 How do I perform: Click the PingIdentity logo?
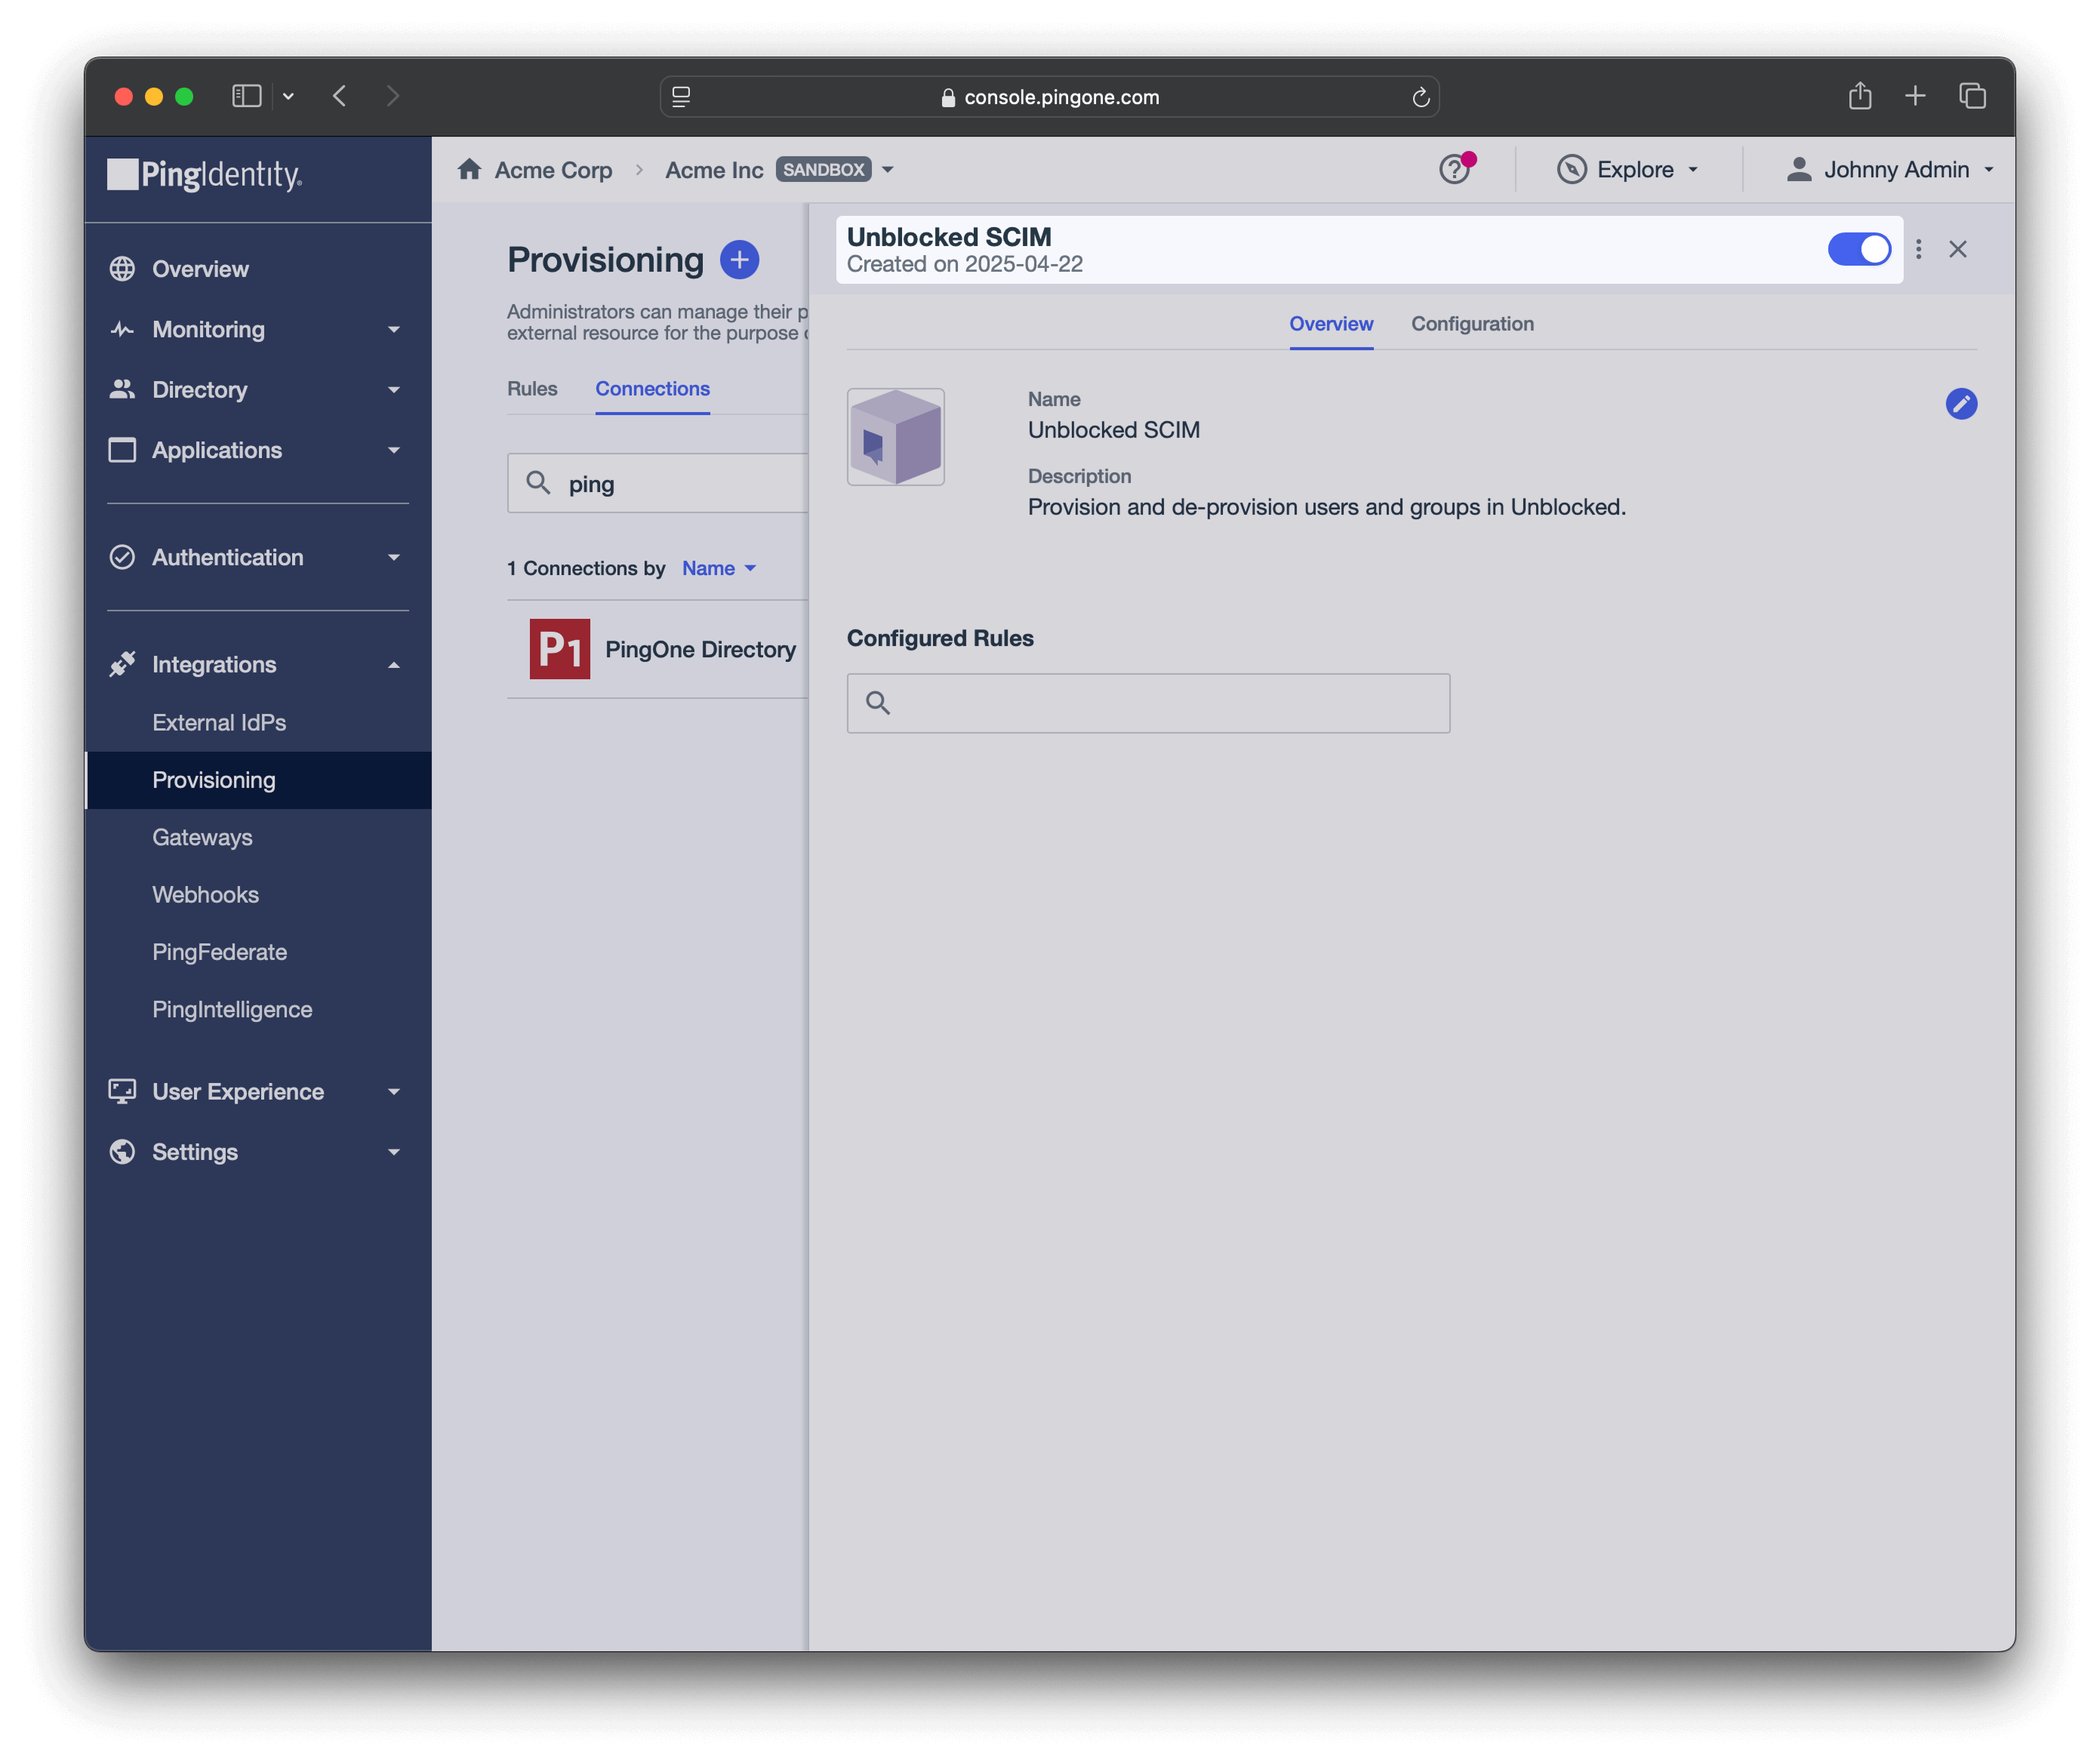(x=205, y=175)
